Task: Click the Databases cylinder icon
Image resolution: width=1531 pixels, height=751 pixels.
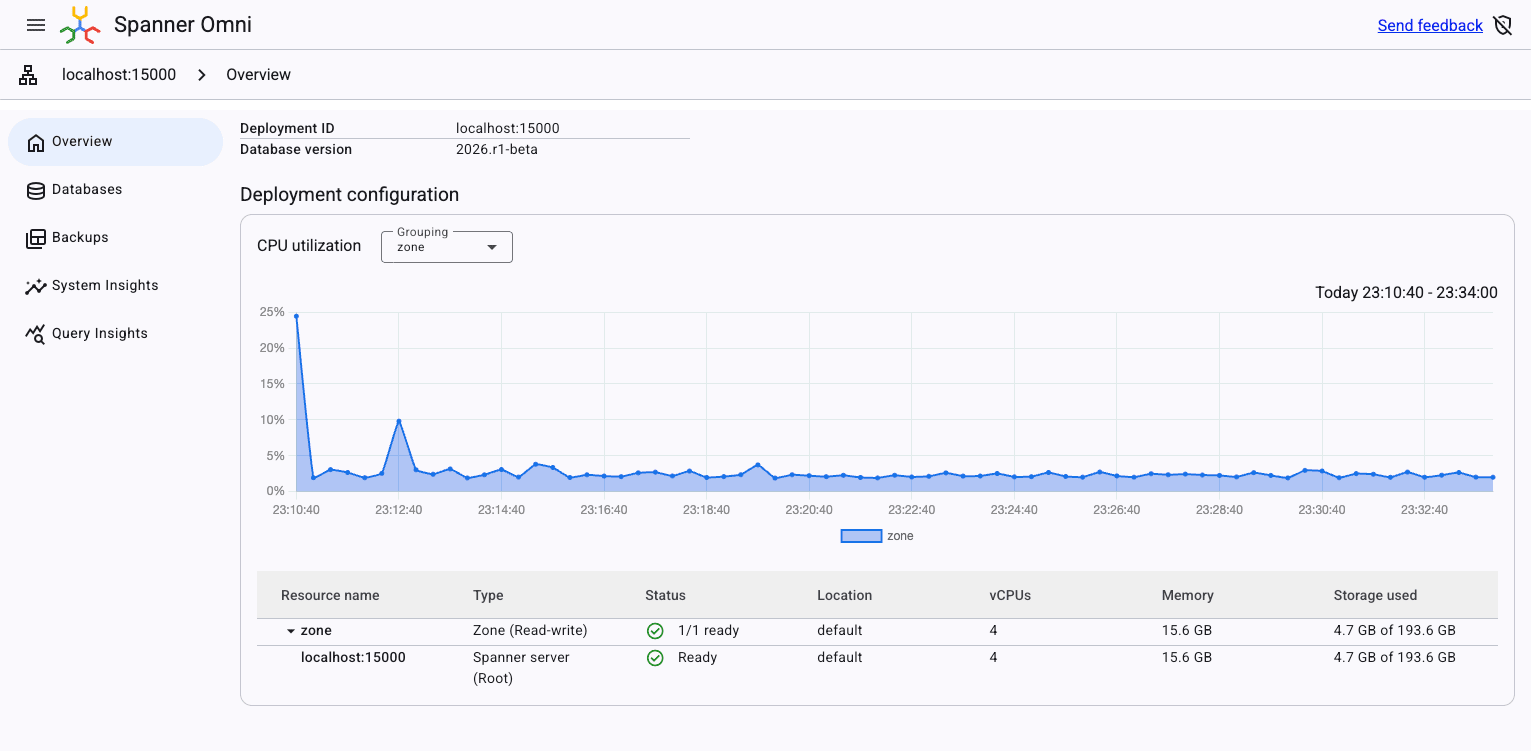Action: click(x=36, y=190)
